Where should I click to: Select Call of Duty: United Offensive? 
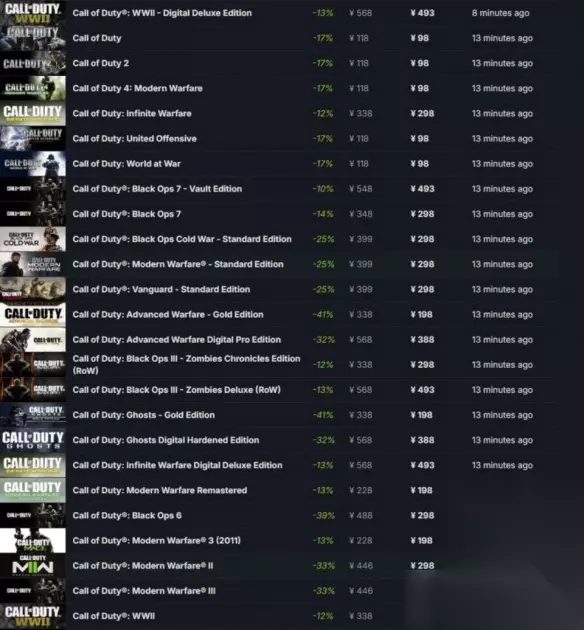(x=135, y=139)
